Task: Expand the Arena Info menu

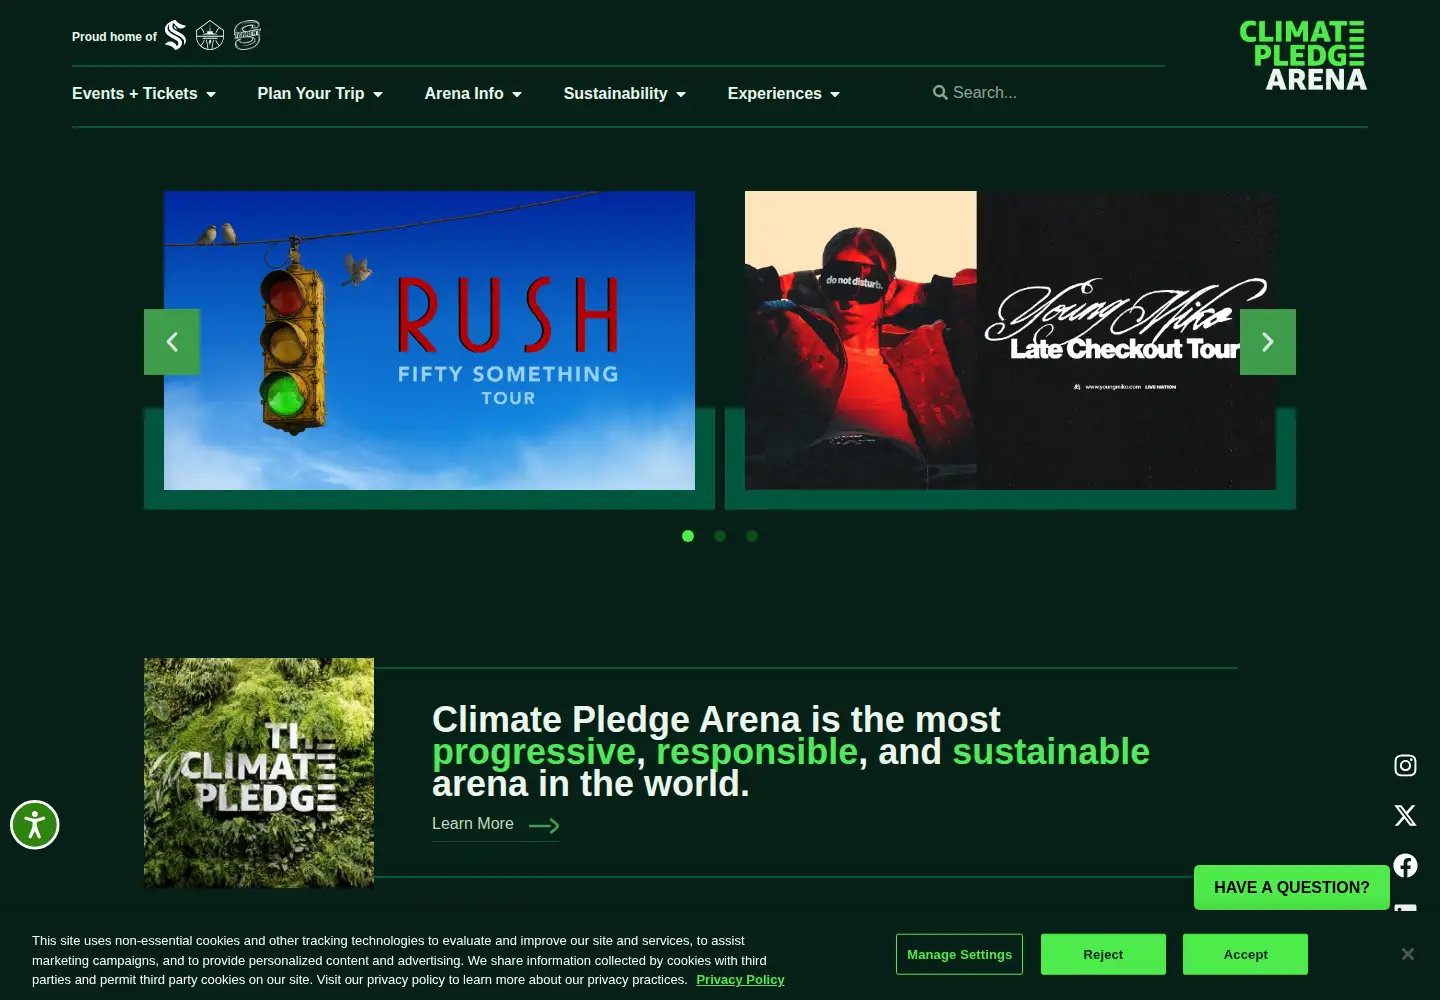Action: click(473, 94)
